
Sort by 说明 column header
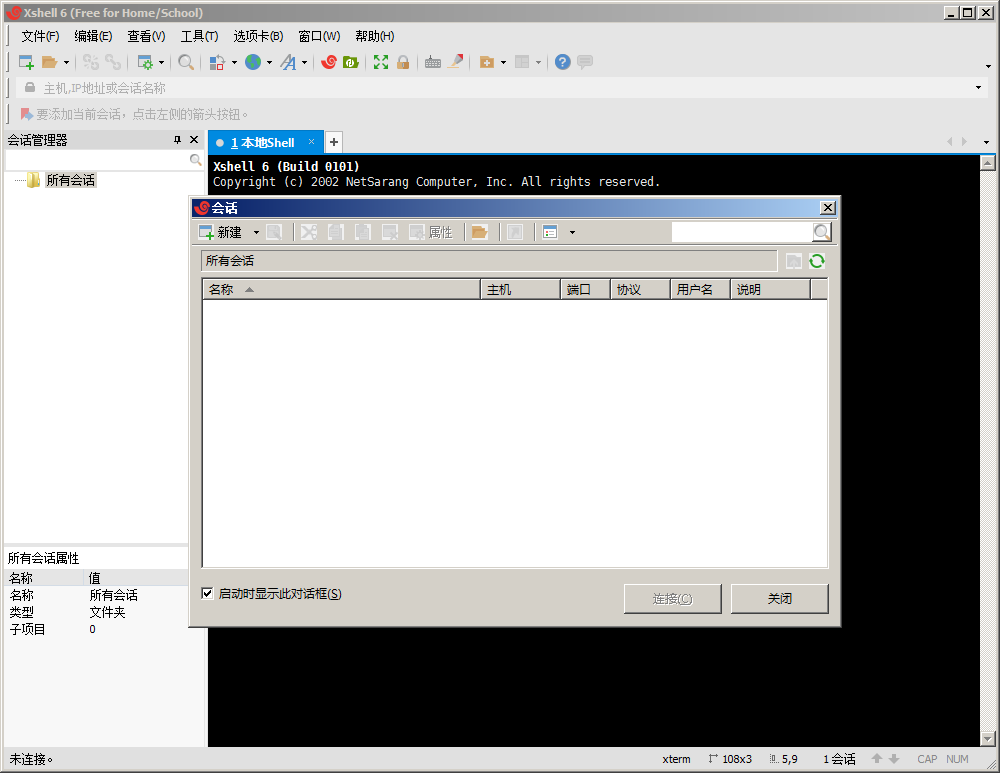pos(770,290)
